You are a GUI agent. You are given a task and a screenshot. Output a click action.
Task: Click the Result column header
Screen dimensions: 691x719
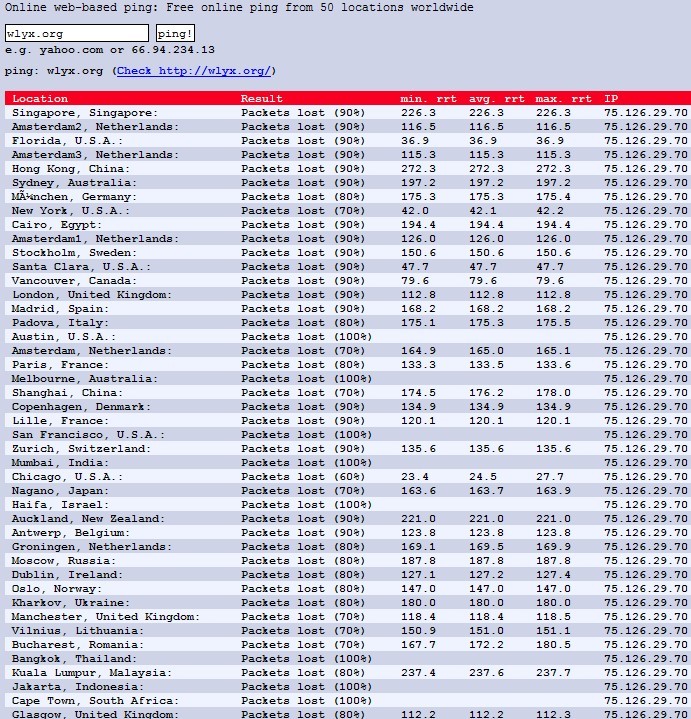coord(261,99)
